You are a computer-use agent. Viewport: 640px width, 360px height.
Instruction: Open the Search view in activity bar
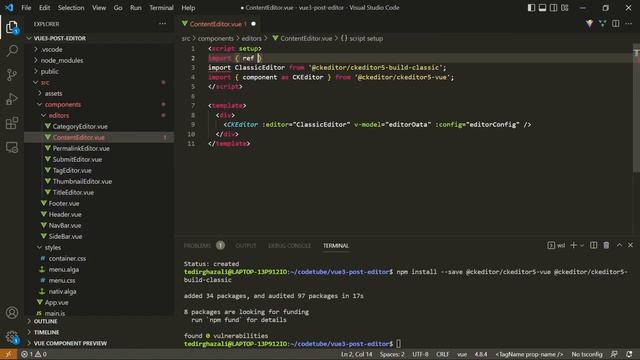coord(12,51)
